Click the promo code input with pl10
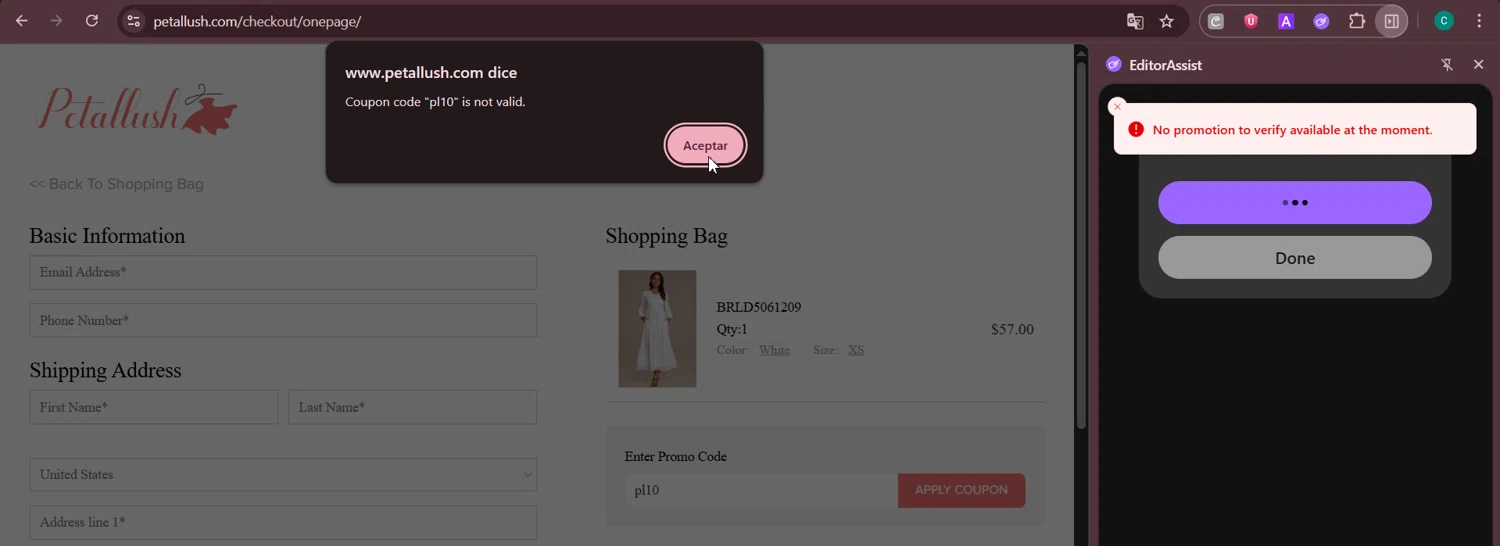This screenshot has height=546, width=1500. 761,490
